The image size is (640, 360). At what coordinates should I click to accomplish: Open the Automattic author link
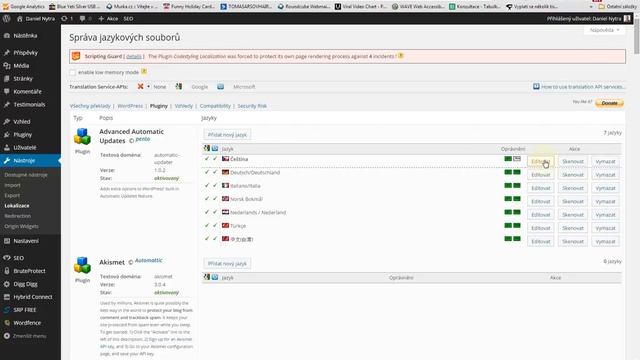pyautogui.click(x=148, y=260)
